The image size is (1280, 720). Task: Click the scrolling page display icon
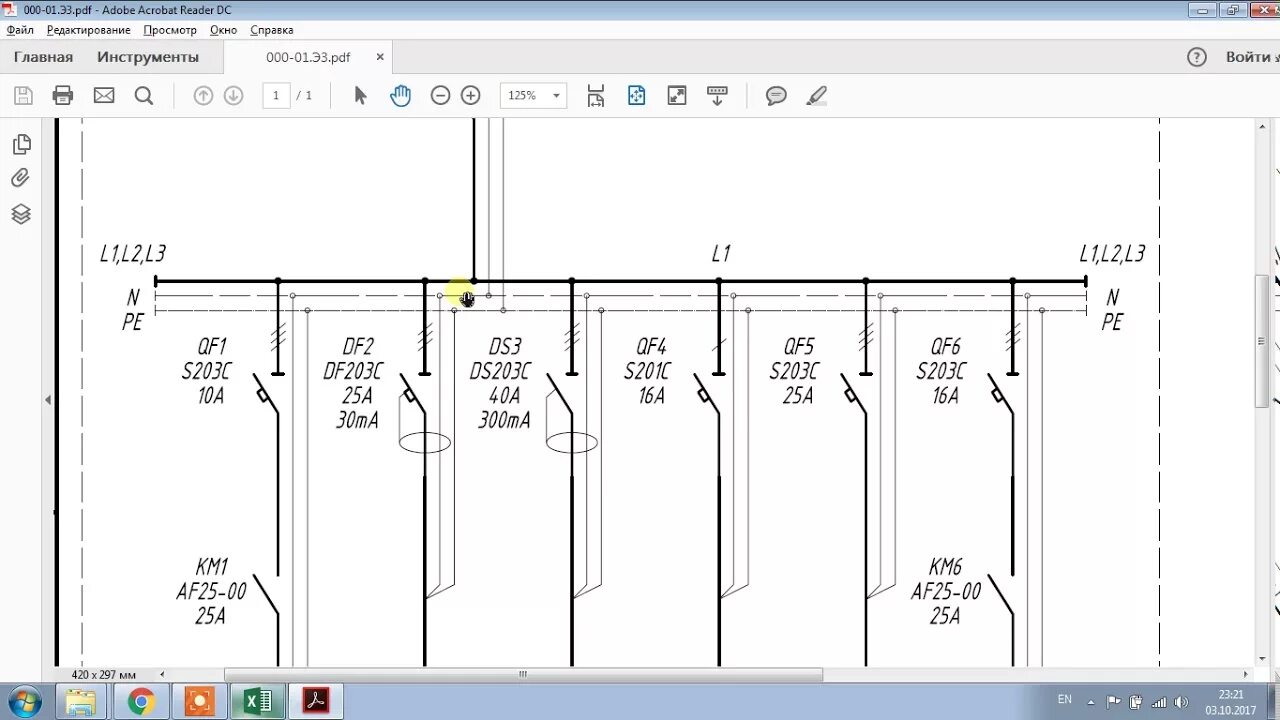tap(596, 96)
